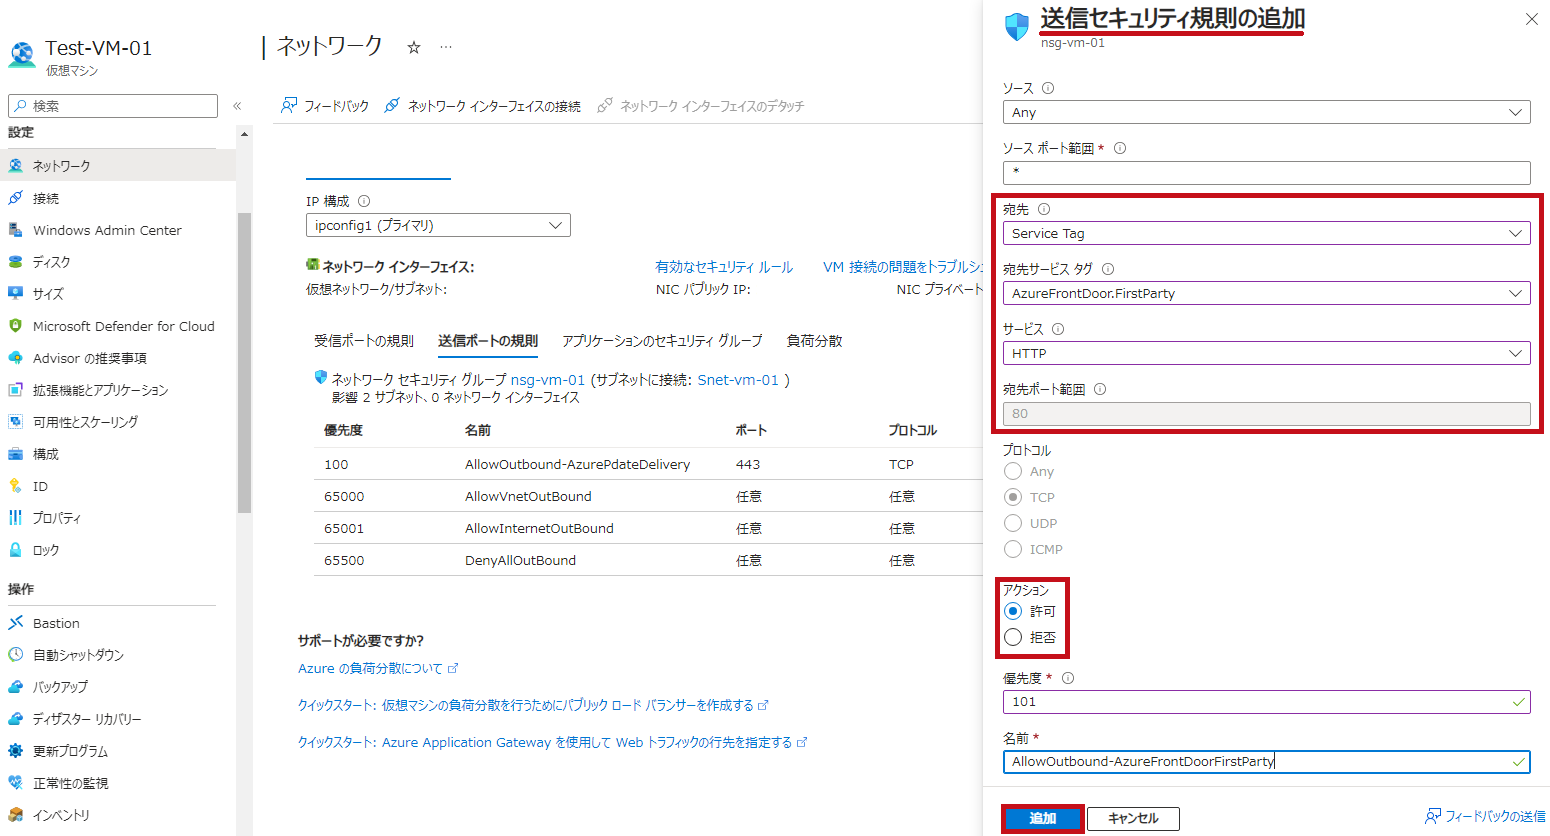Screen dimensions: 1550x836
Task: Select the TCP protocol radio button
Action: tap(1013, 497)
